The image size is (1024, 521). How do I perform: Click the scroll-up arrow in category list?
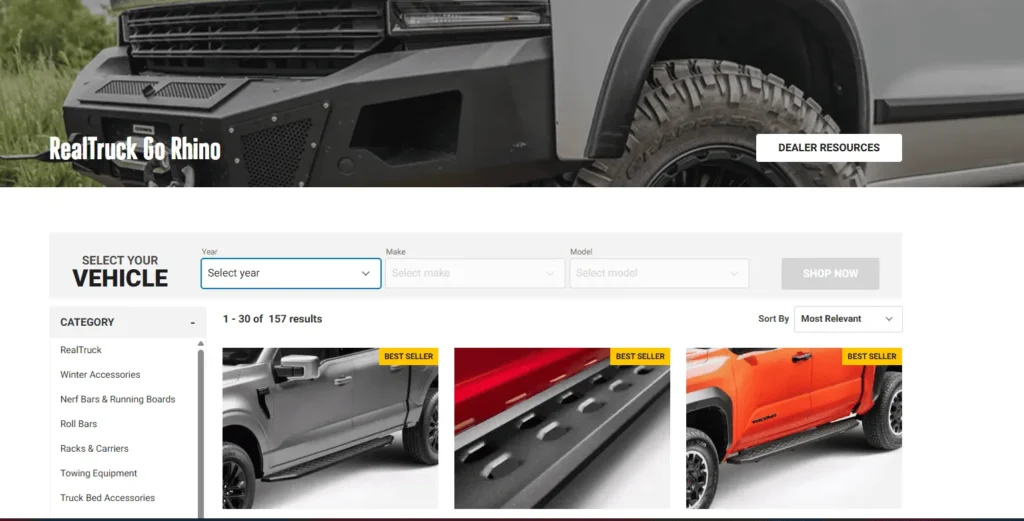tap(200, 343)
